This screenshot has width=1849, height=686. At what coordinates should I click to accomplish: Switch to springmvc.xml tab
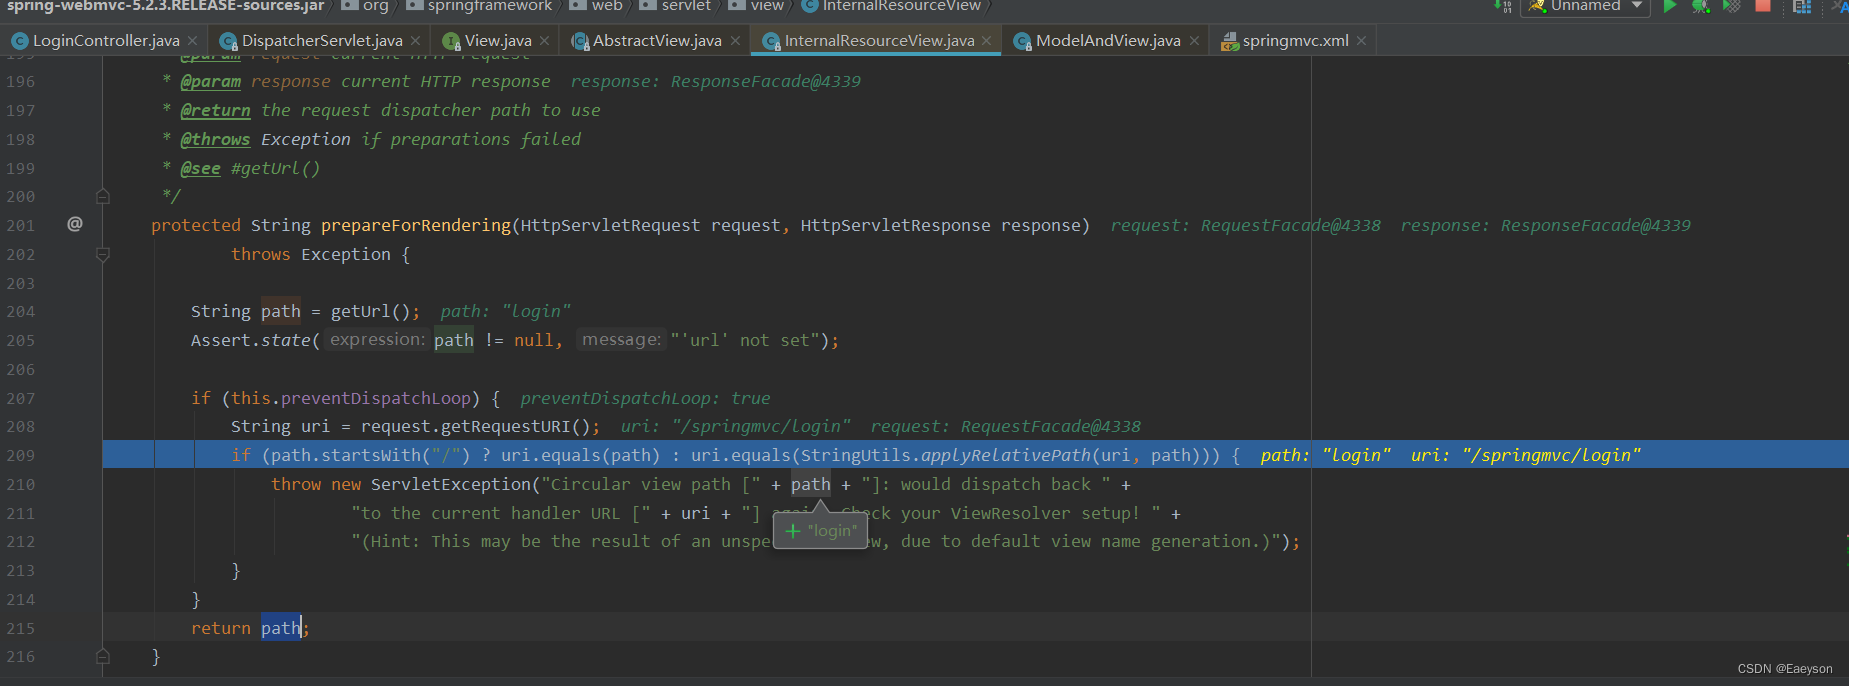click(1295, 40)
